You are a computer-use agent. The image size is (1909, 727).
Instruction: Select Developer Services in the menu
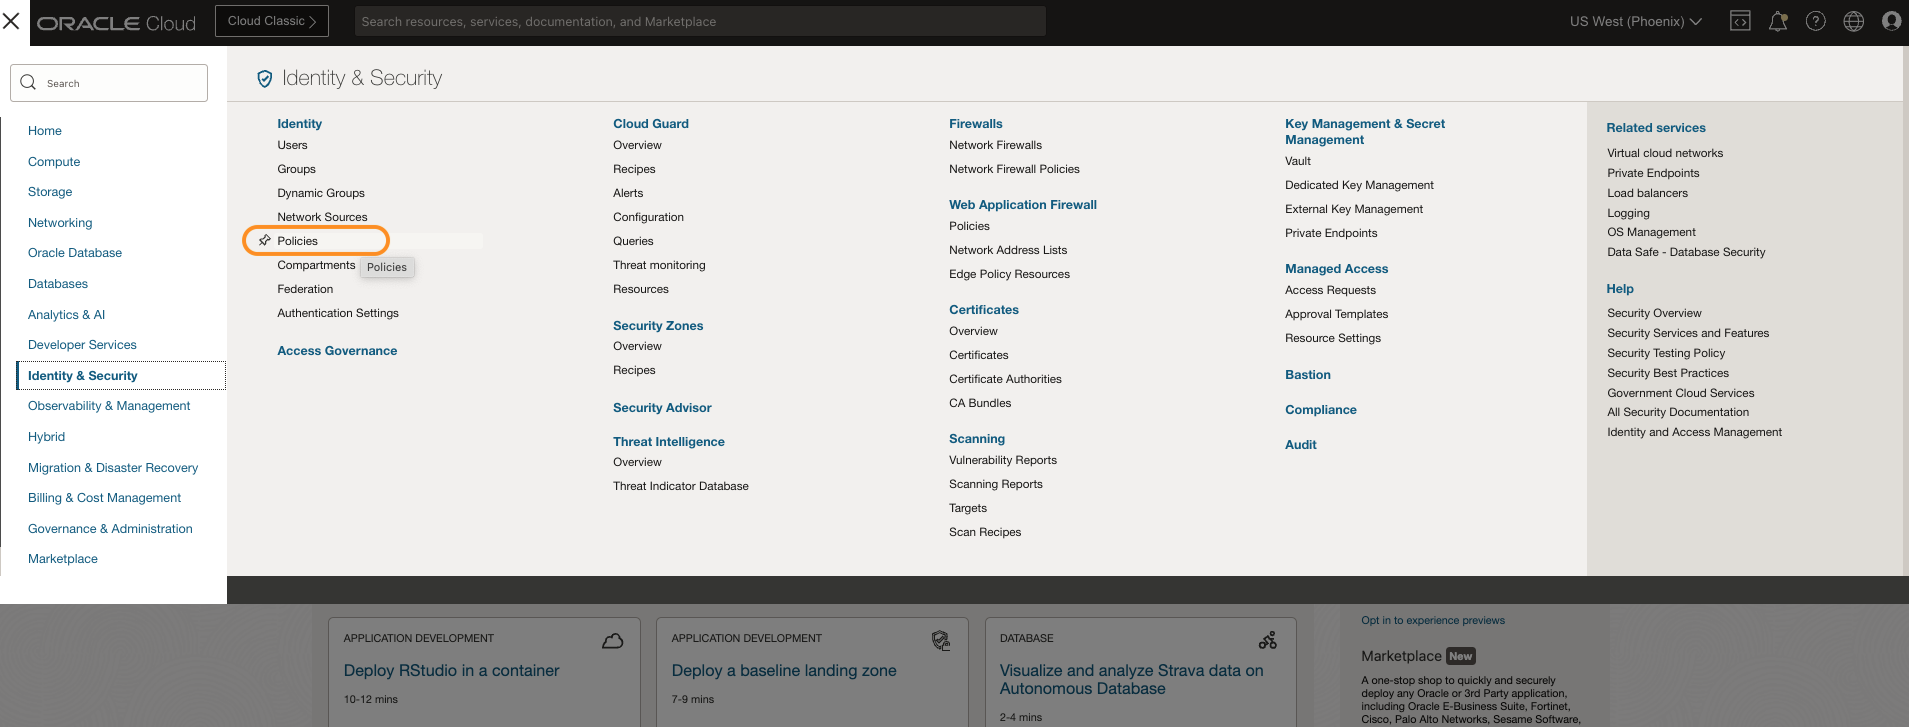[82, 345]
